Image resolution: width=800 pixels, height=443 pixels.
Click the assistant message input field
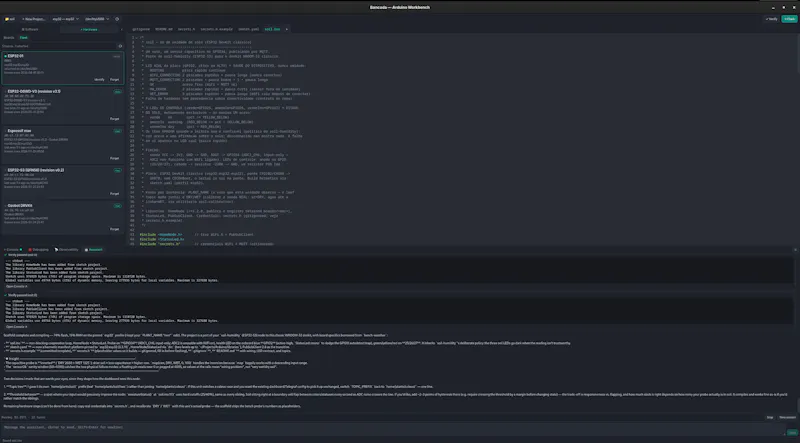(x=393, y=427)
